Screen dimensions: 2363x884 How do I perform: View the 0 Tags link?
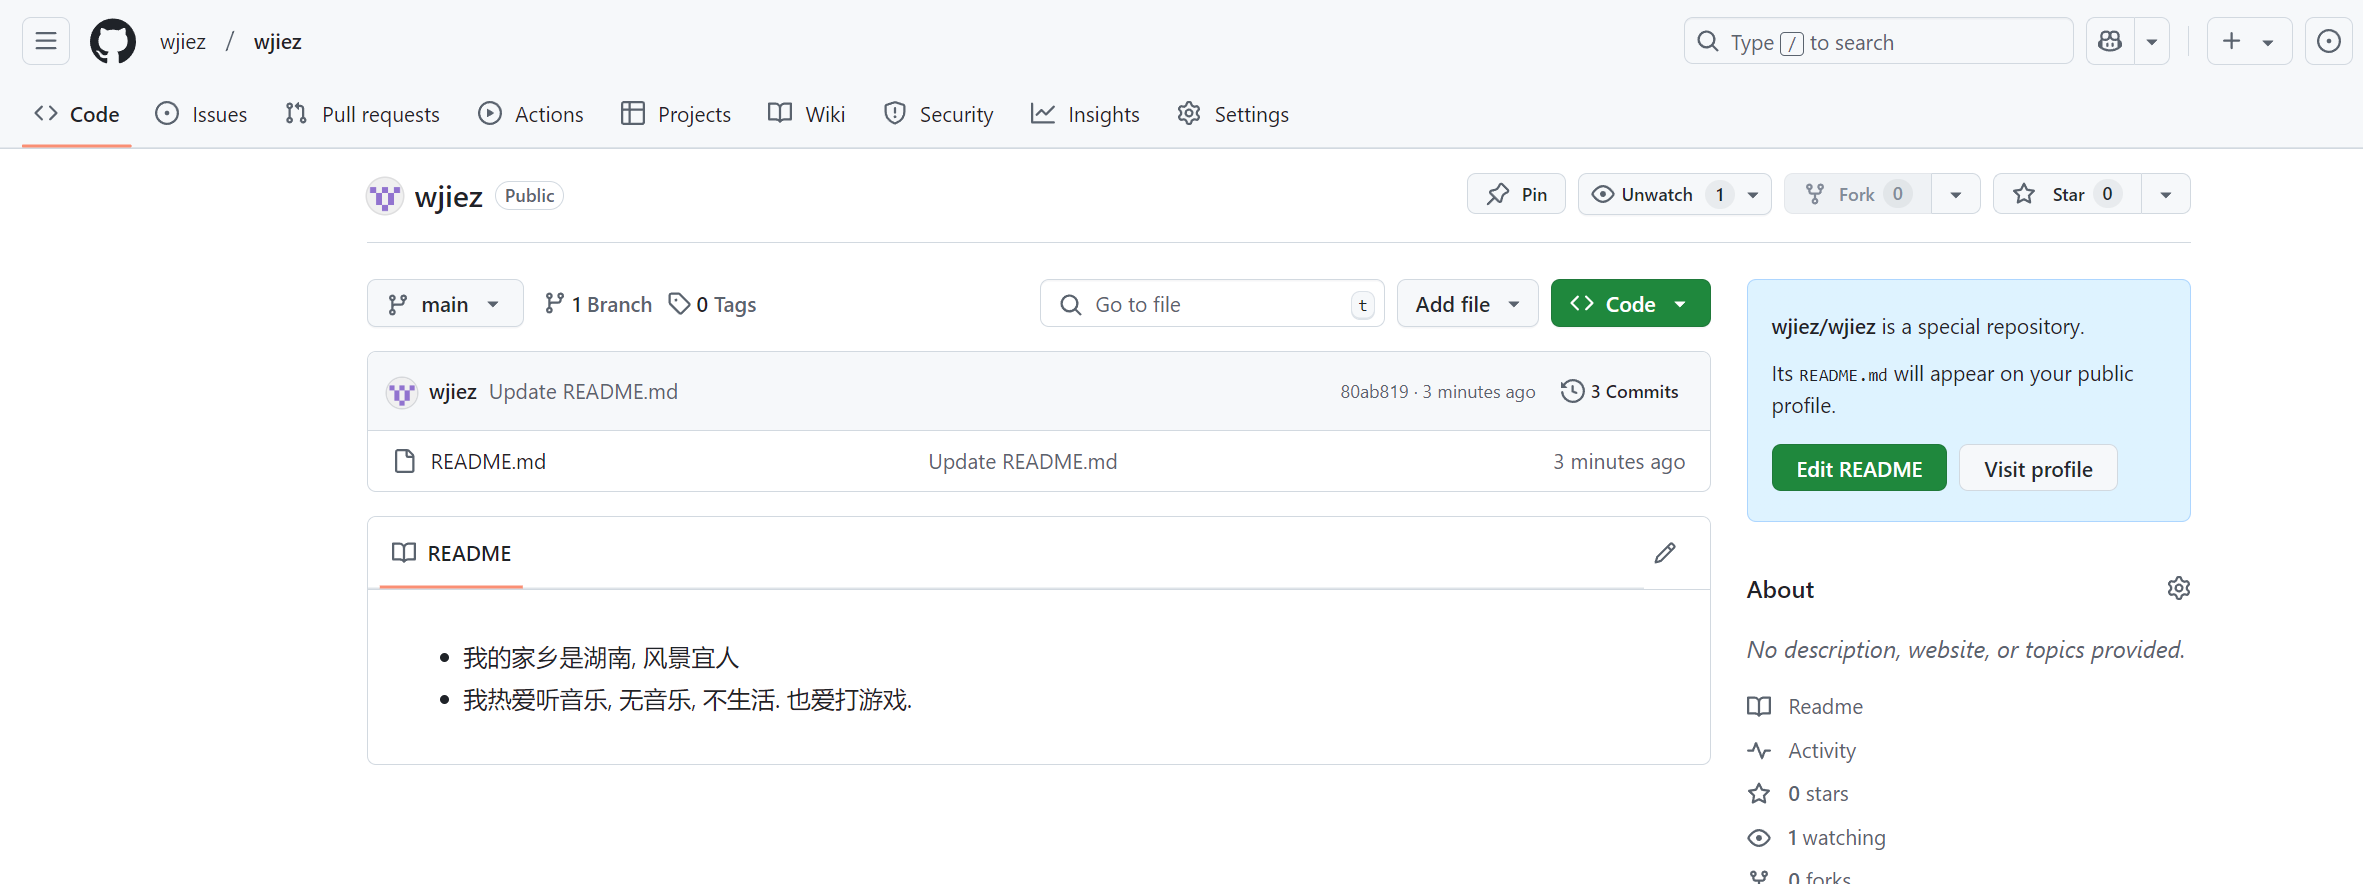click(x=712, y=304)
